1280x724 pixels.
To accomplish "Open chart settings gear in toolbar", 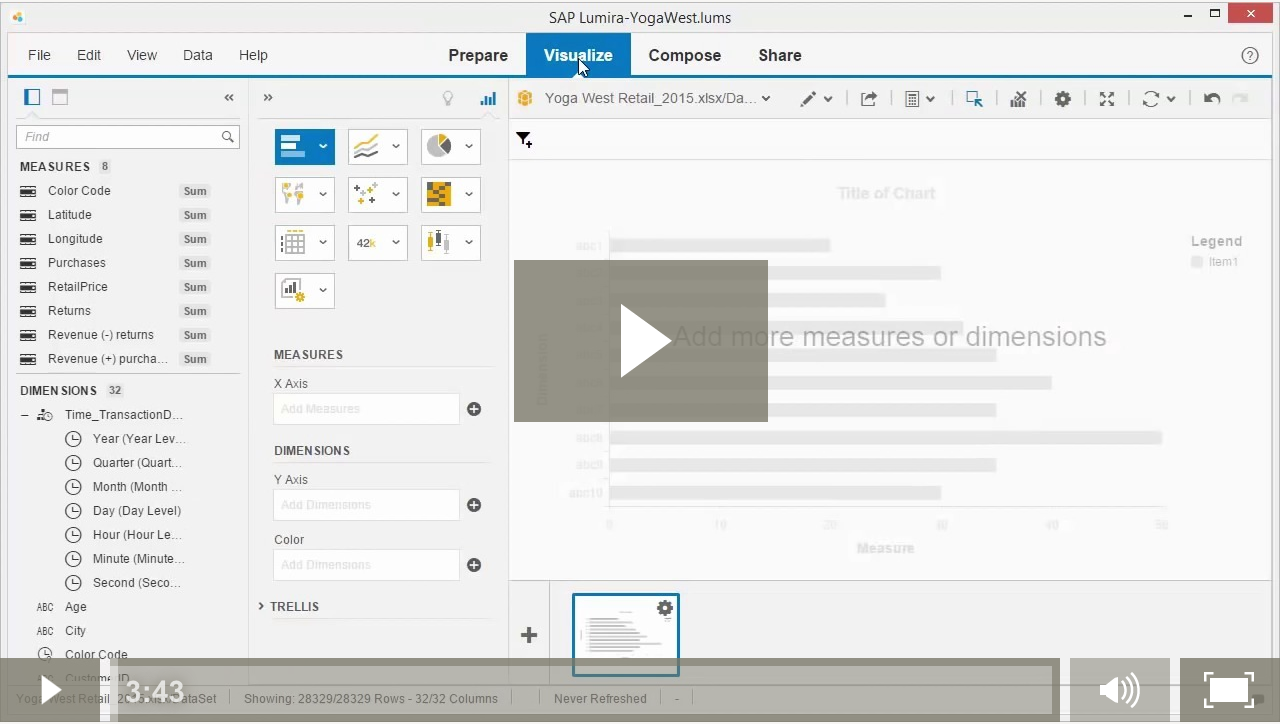I will tap(1062, 99).
